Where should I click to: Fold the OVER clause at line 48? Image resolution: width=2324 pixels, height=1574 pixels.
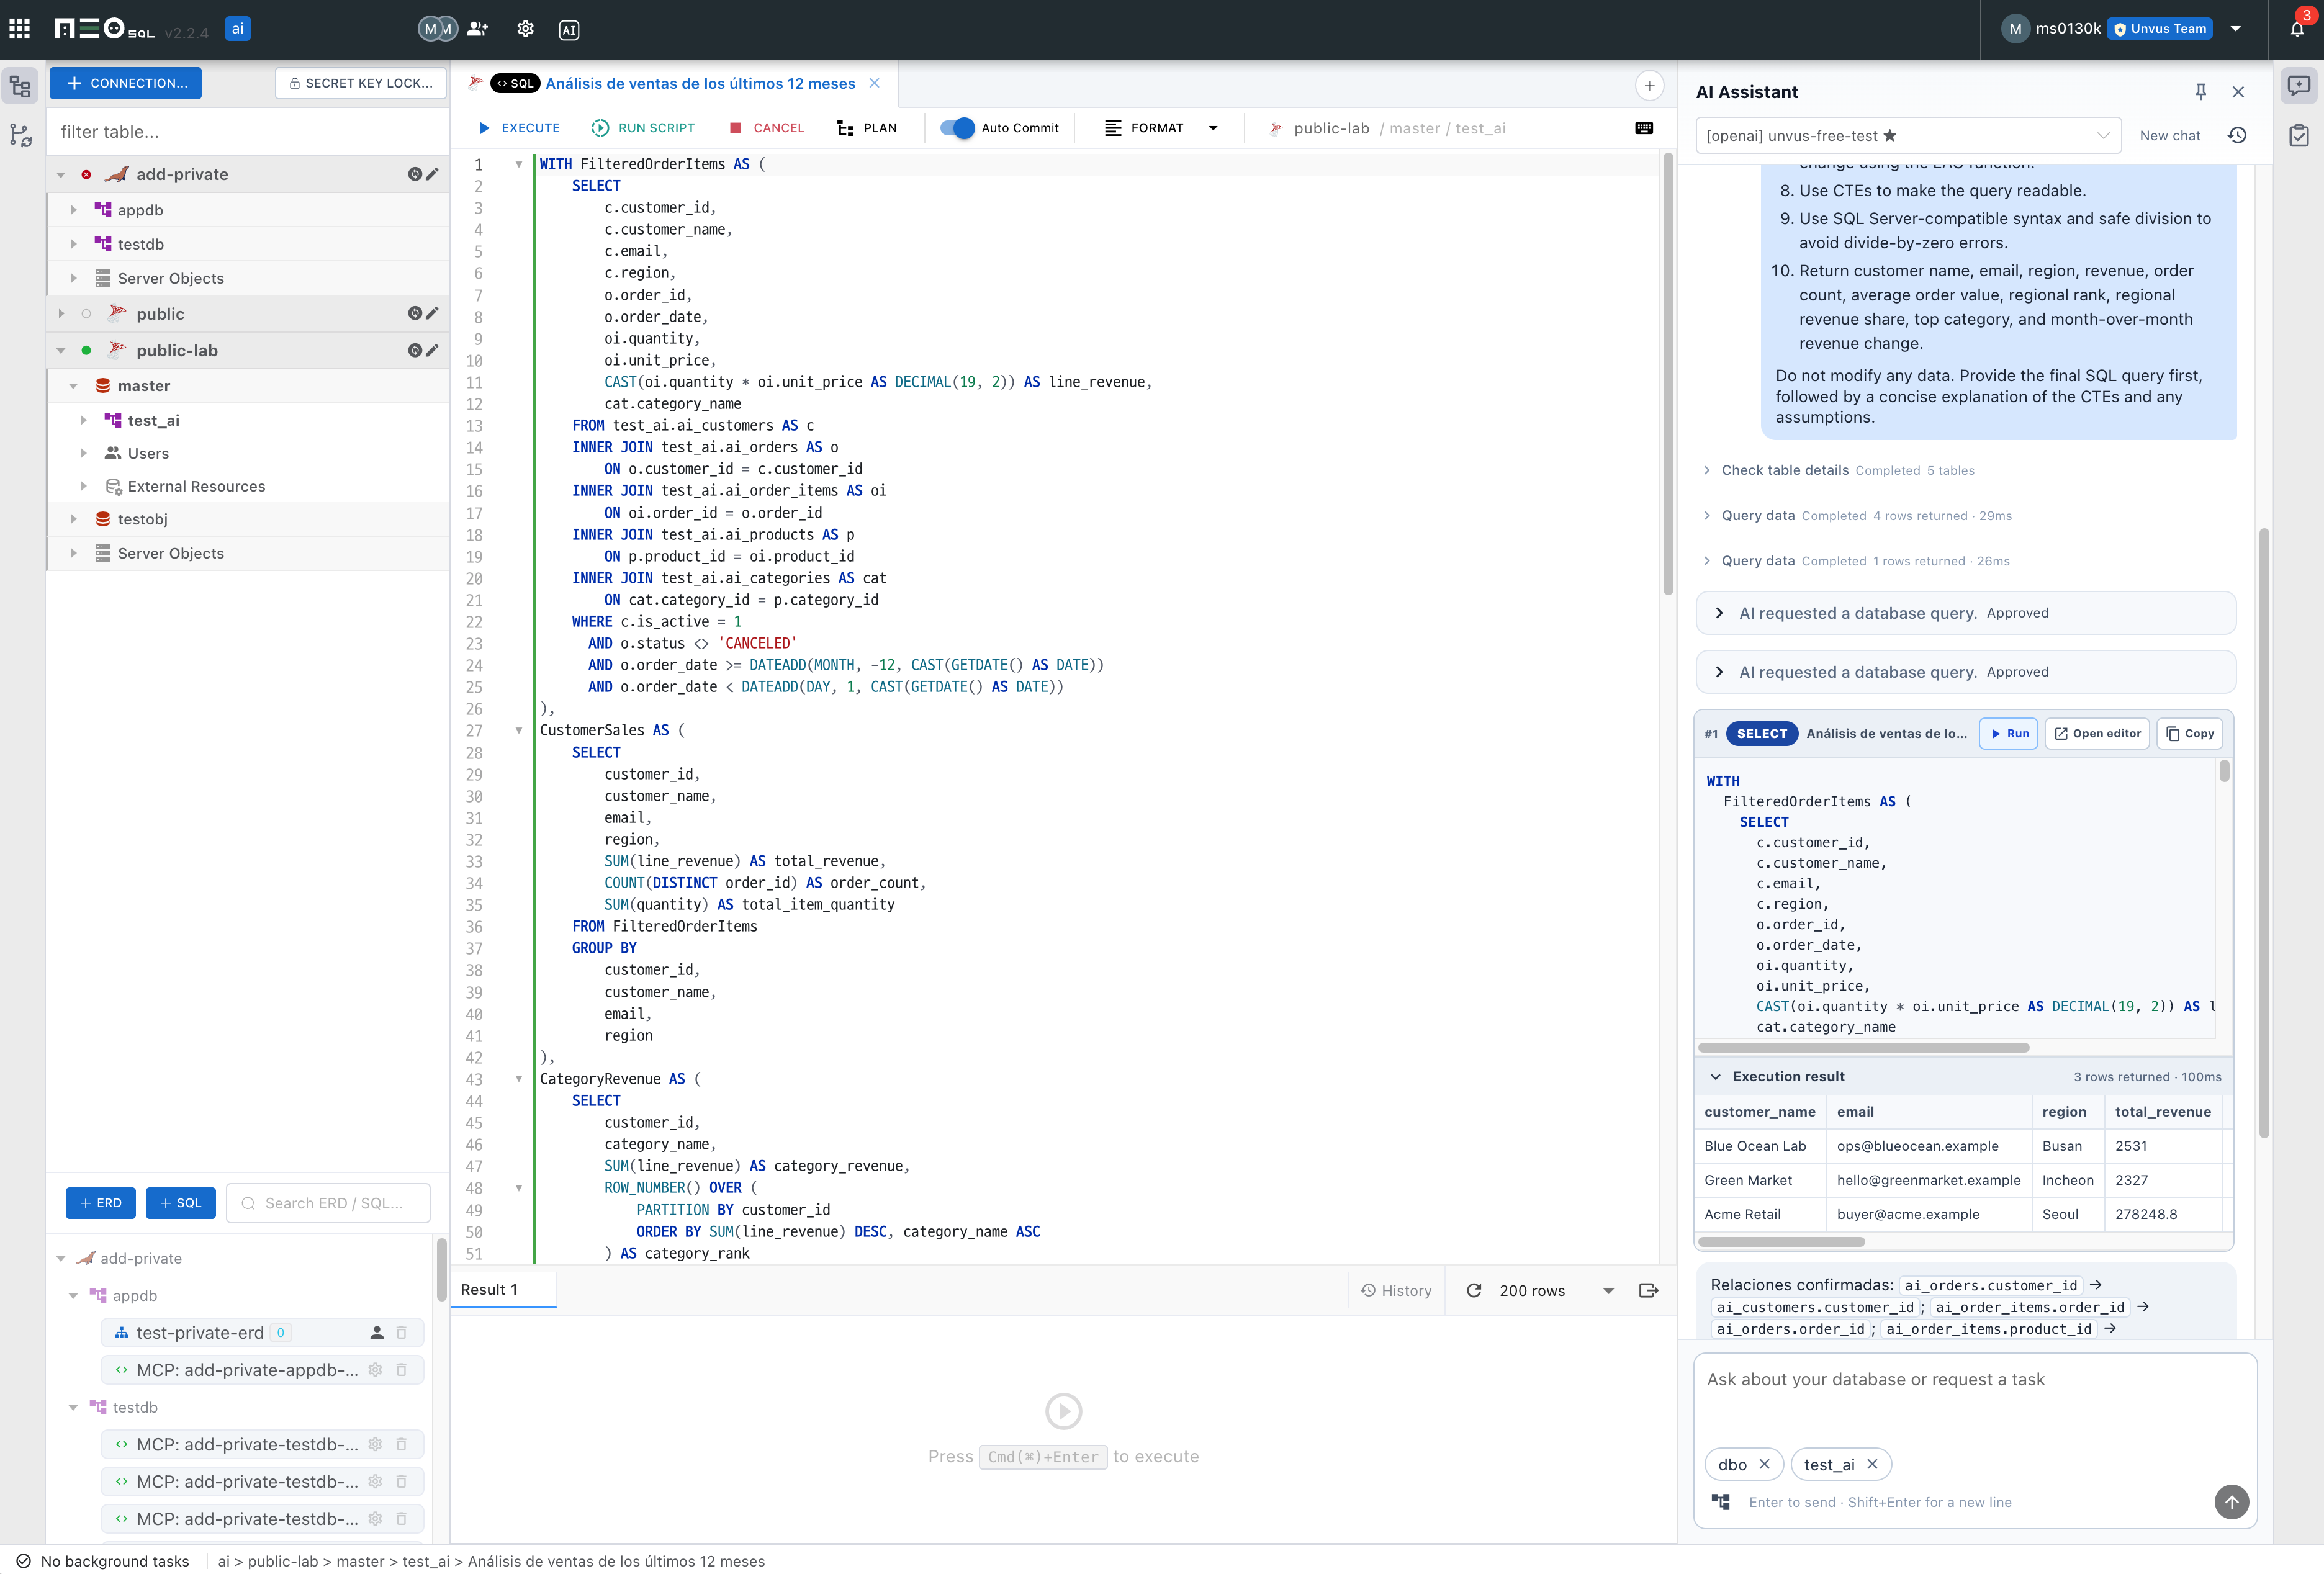click(x=518, y=1188)
